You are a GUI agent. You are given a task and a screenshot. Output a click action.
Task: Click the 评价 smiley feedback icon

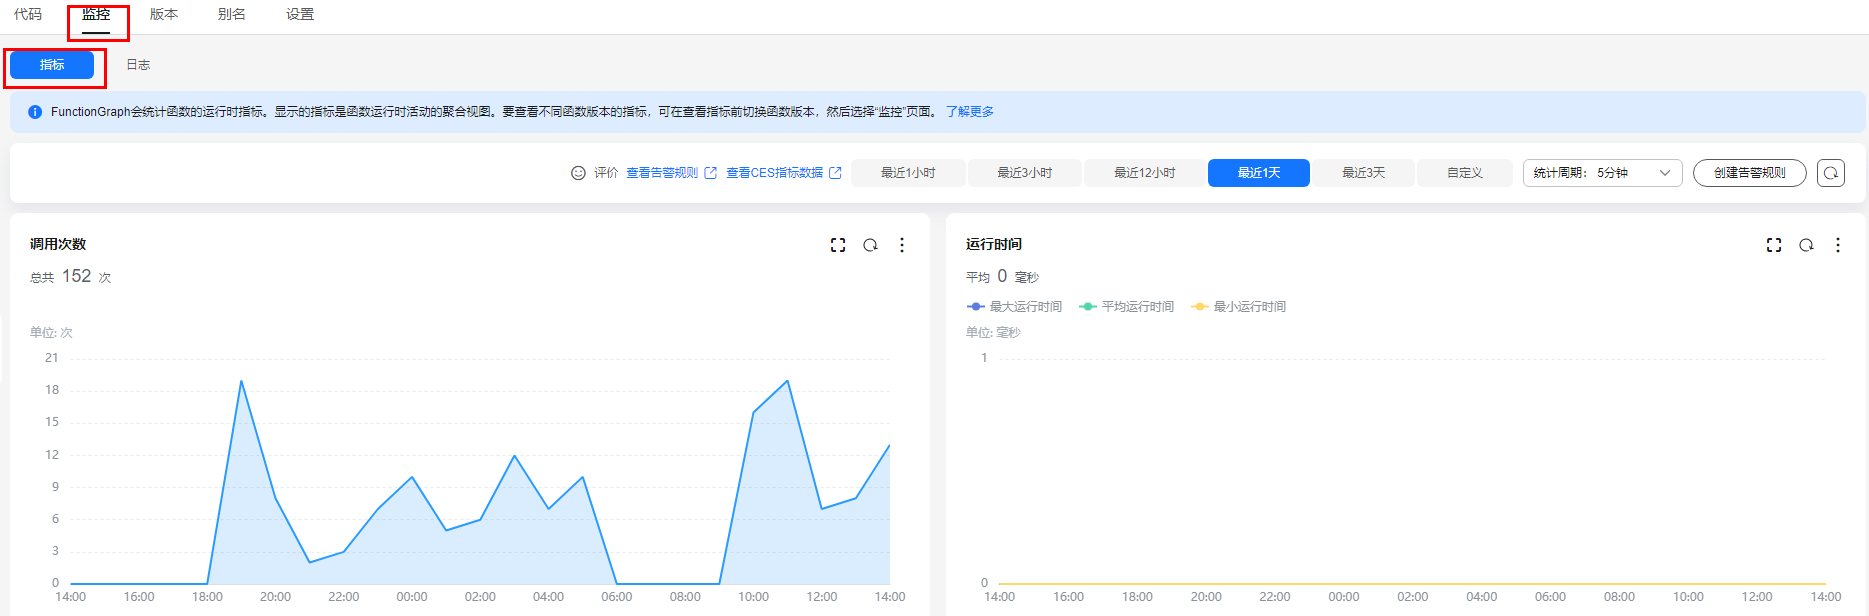pos(578,173)
